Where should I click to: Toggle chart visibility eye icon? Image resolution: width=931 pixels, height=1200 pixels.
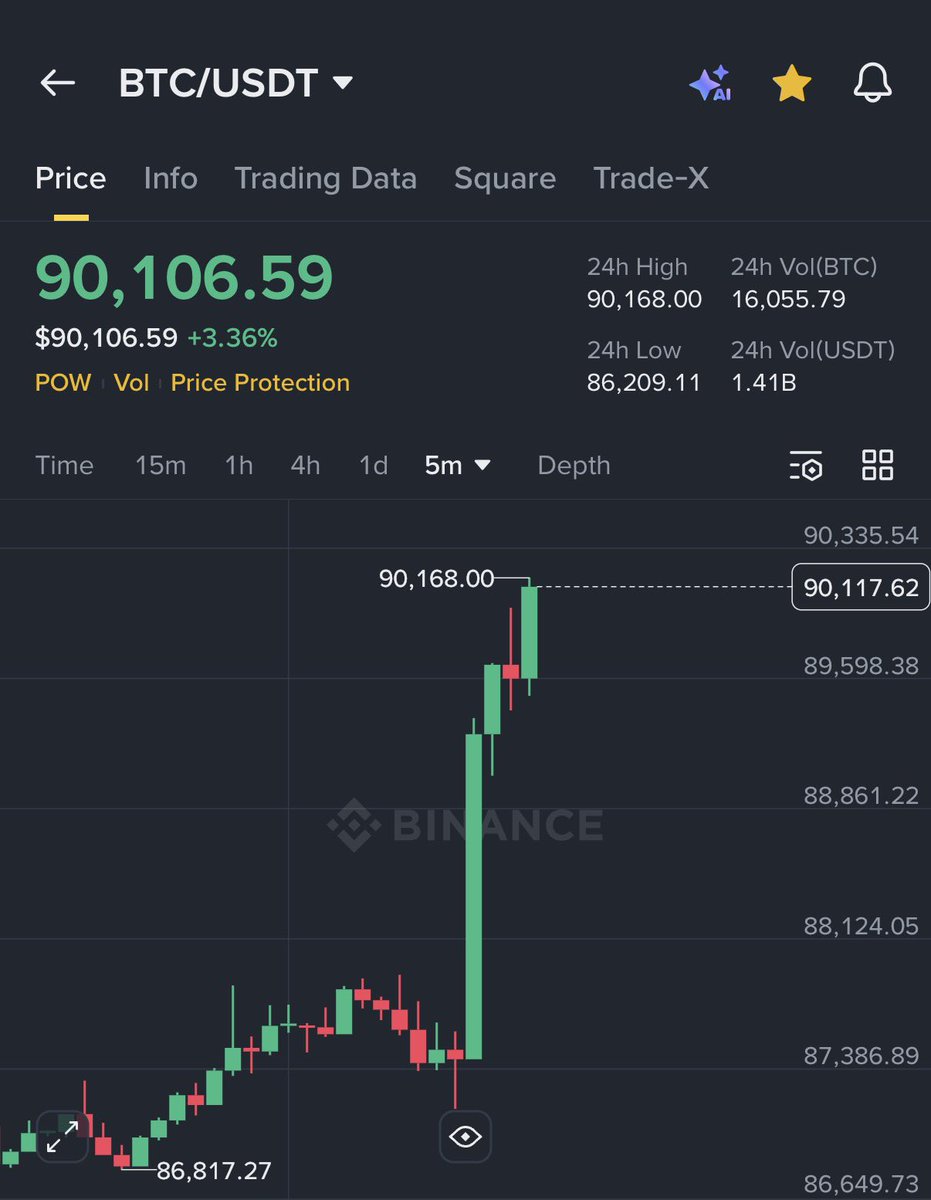click(466, 1137)
